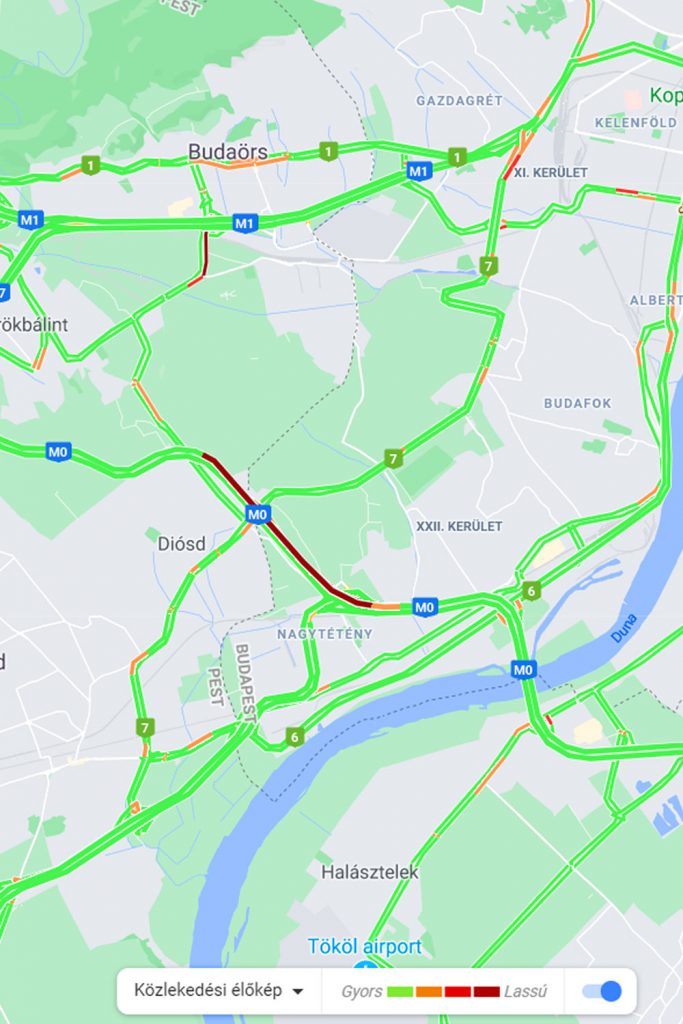683x1024 pixels.
Task: Click the Halásztelek town label
Action: click(x=369, y=872)
